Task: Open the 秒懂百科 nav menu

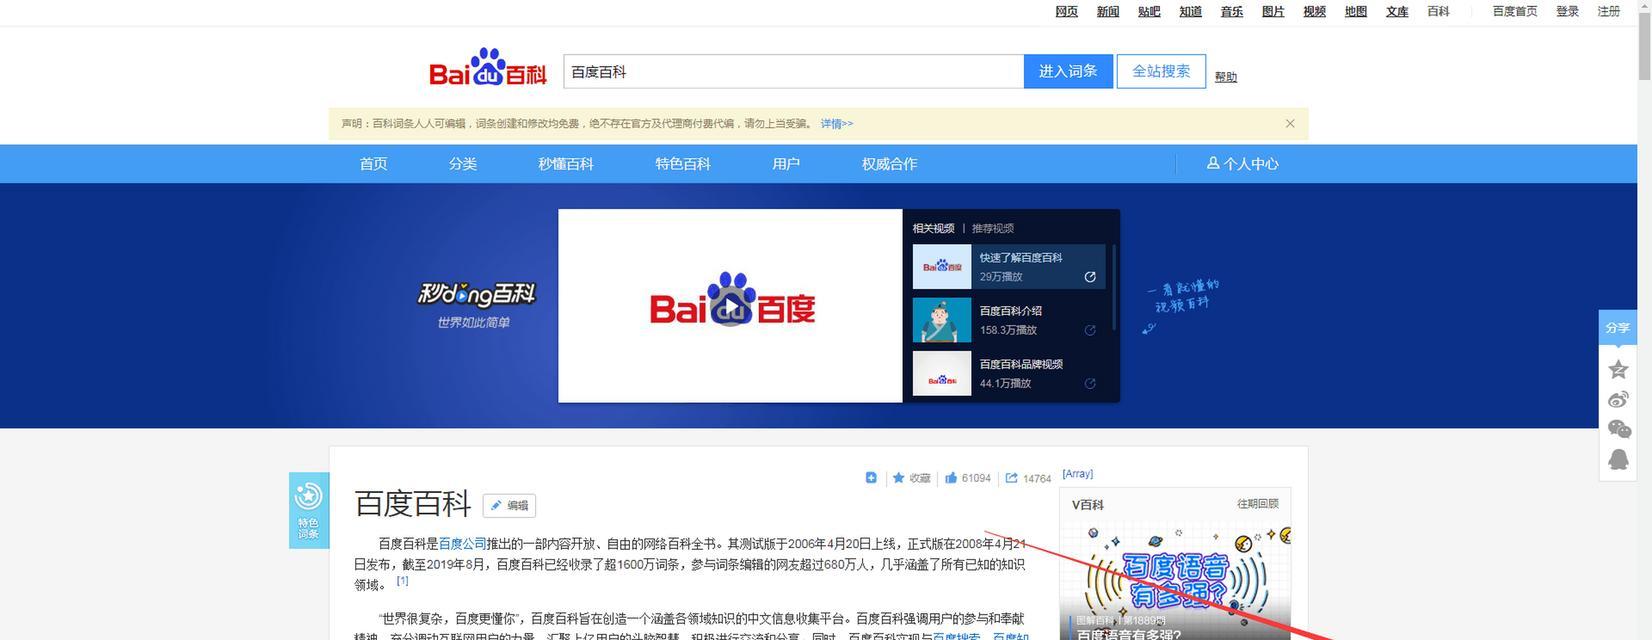Action: pos(566,164)
